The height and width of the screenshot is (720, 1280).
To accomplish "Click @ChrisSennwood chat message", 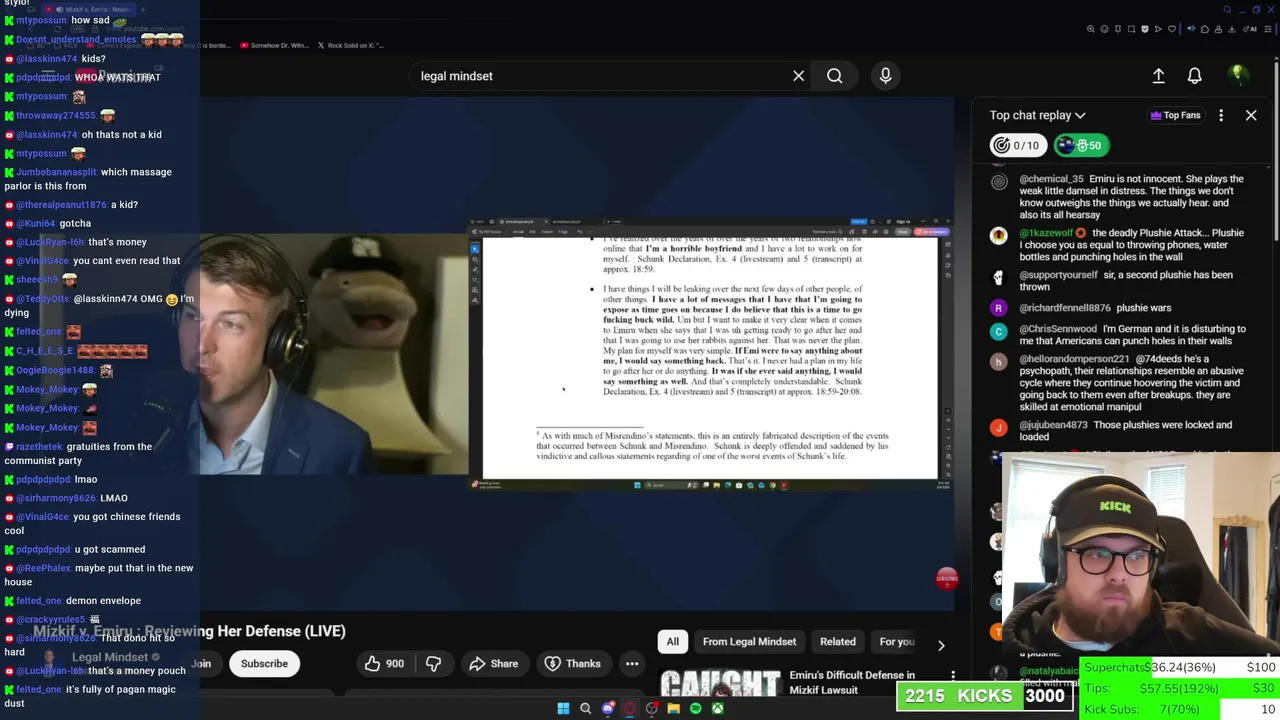I will tap(1120, 335).
